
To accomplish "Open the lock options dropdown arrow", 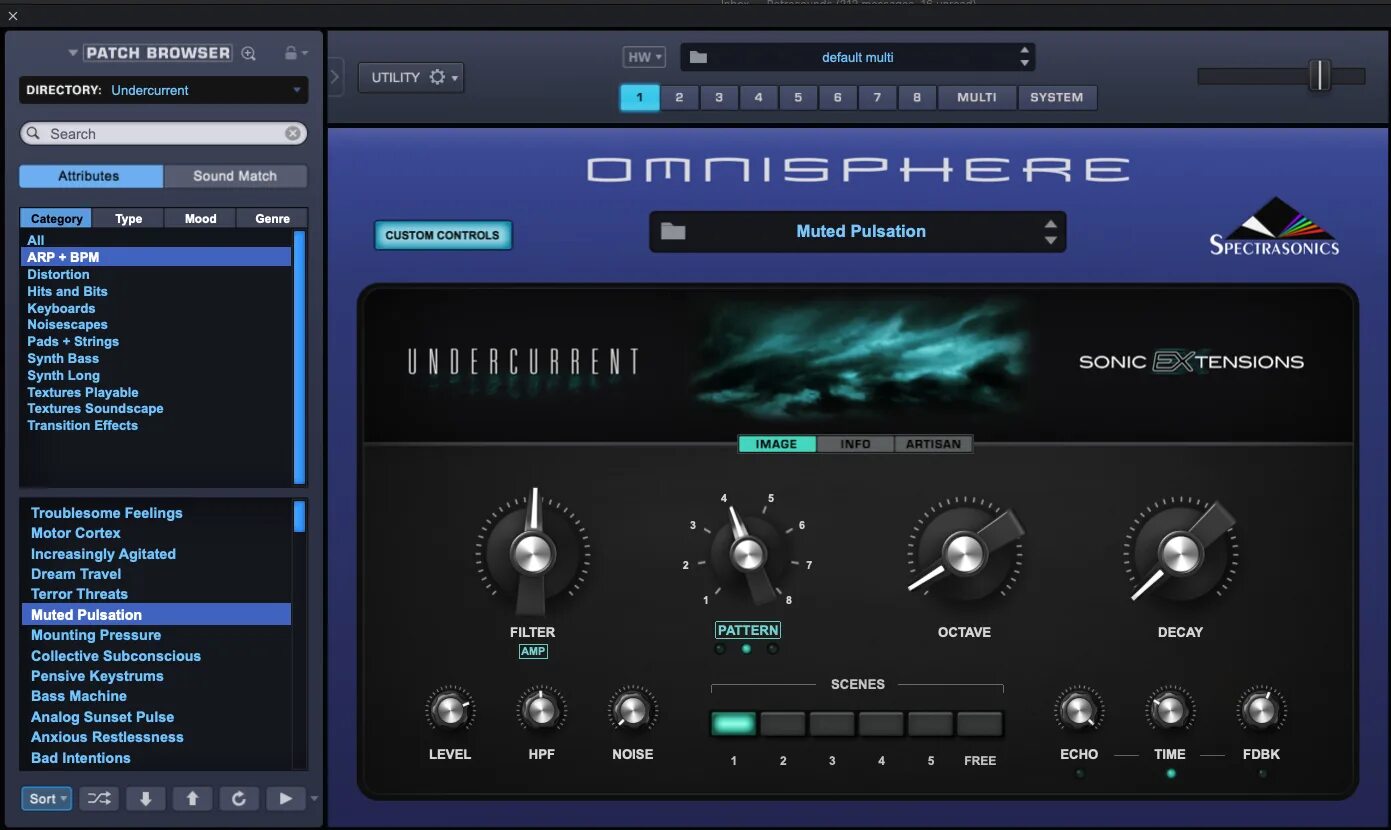I will tap(305, 53).
